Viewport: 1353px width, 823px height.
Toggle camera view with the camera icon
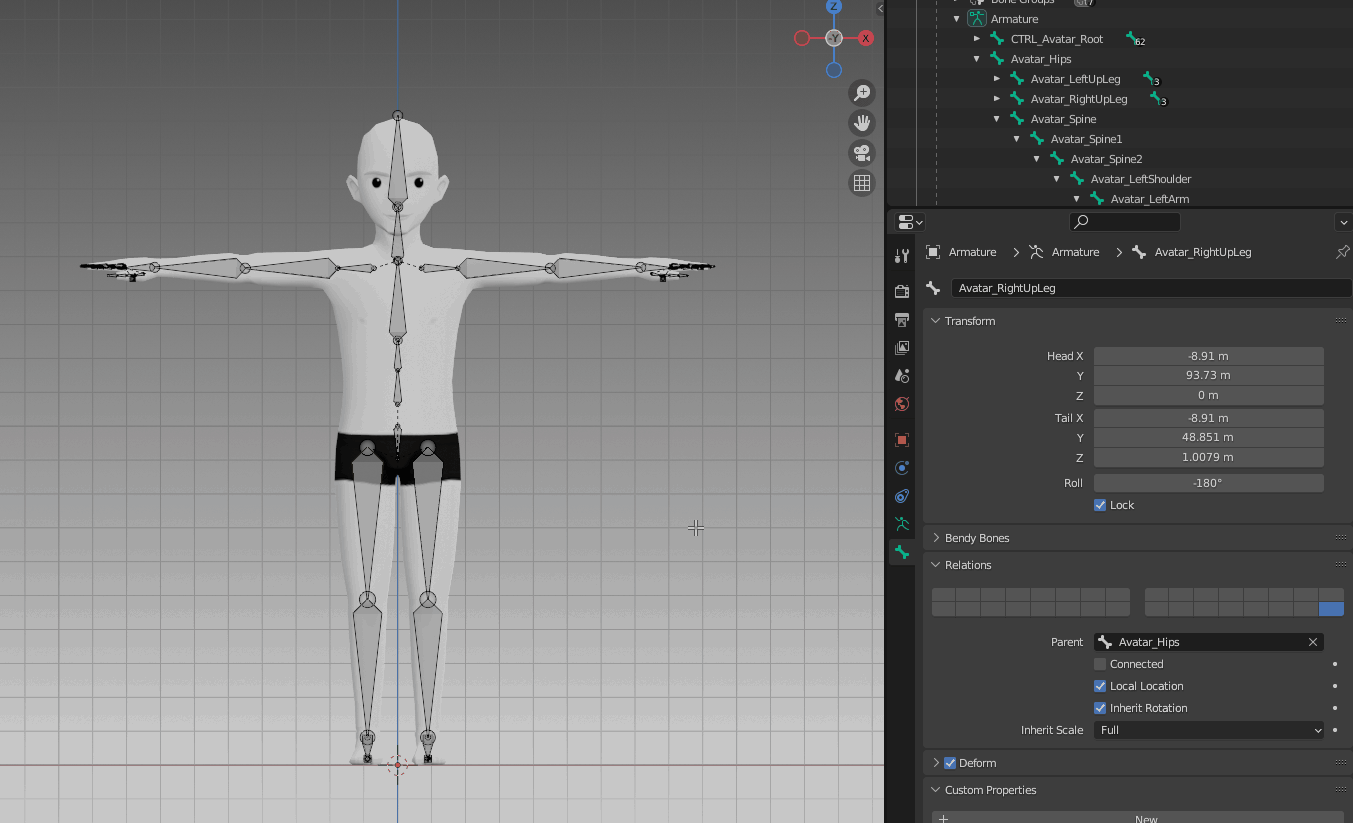pos(861,153)
